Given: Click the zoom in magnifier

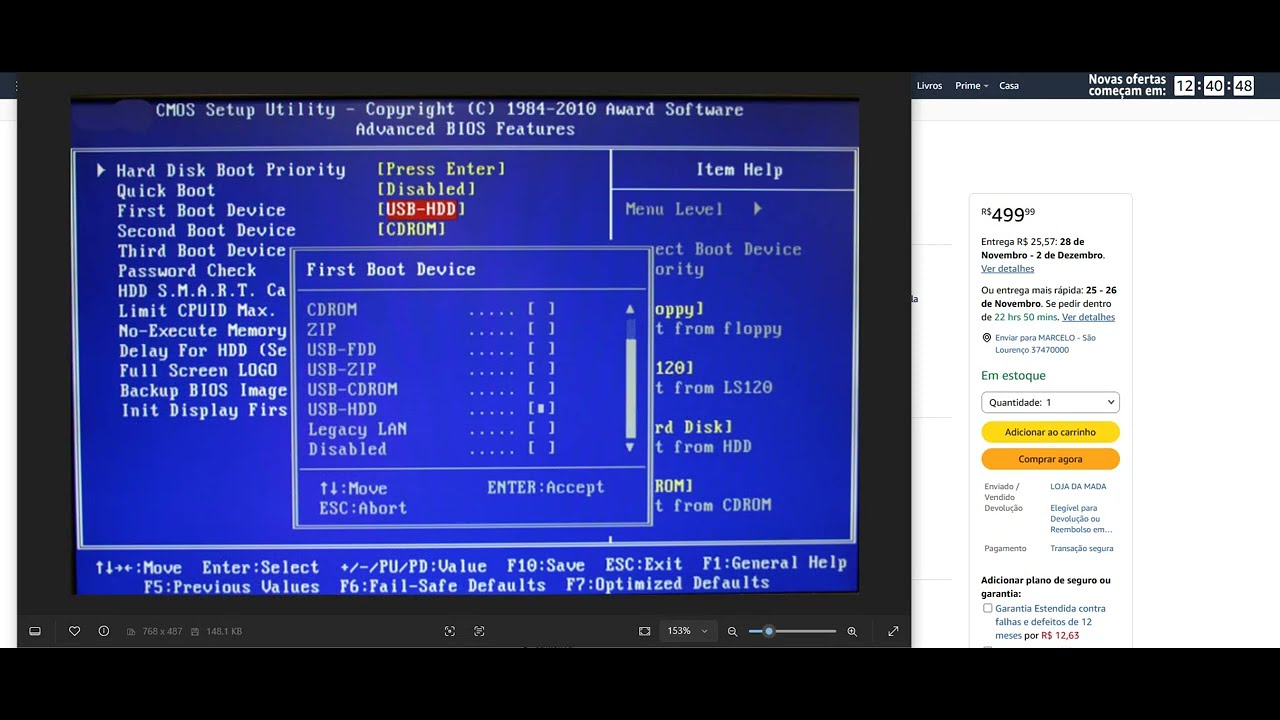Looking at the screenshot, I should pyautogui.click(x=852, y=631).
